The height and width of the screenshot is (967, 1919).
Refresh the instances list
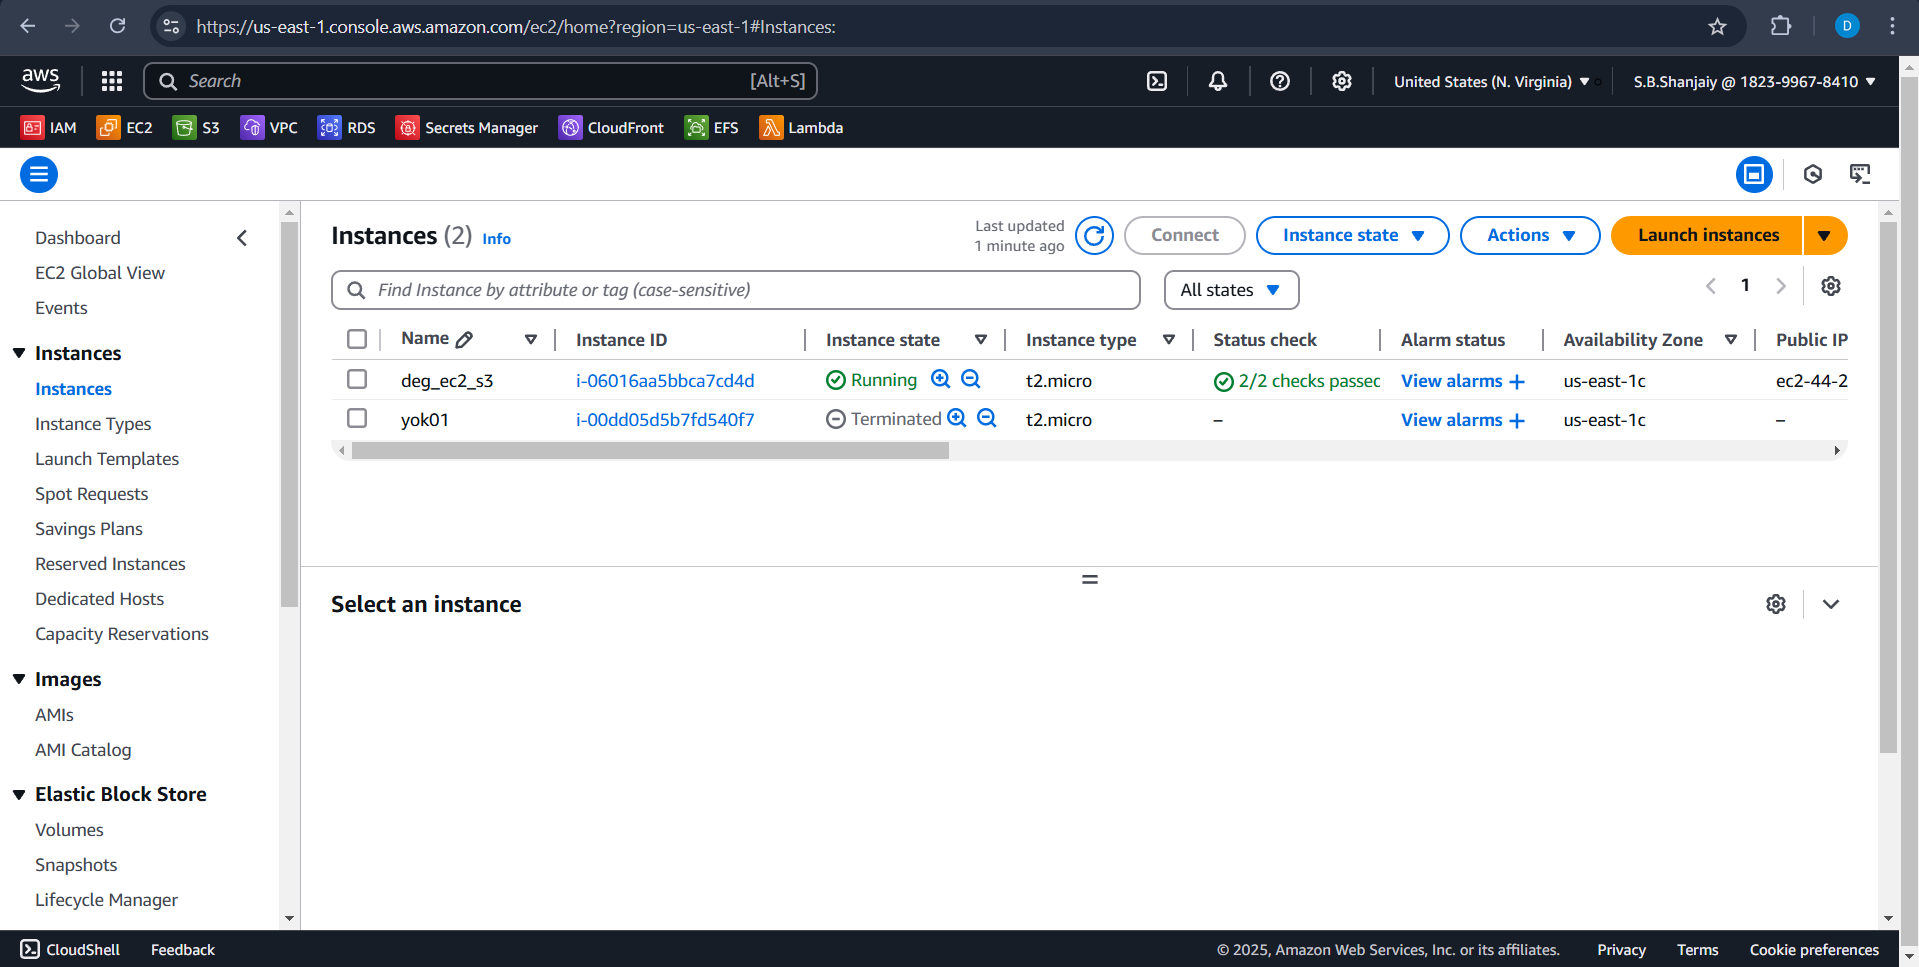tap(1095, 236)
